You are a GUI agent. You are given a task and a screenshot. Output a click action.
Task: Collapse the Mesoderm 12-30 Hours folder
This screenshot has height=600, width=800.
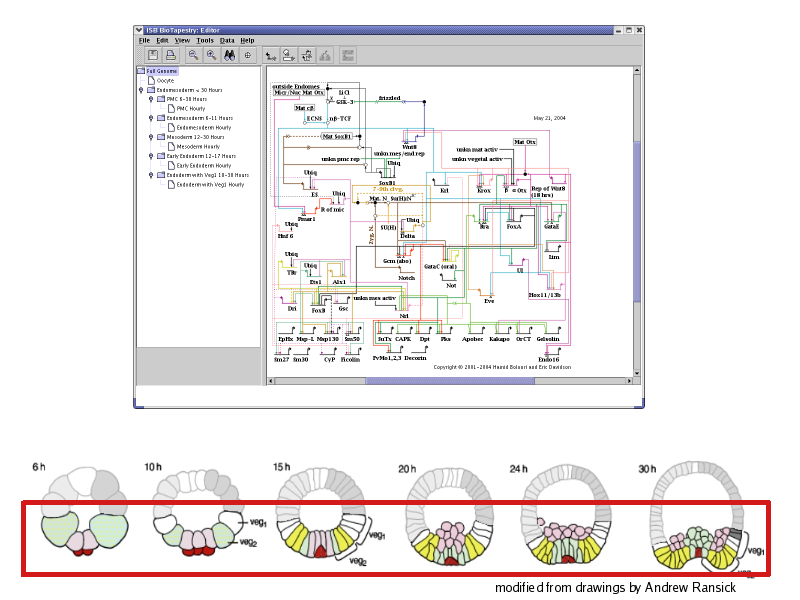150,137
